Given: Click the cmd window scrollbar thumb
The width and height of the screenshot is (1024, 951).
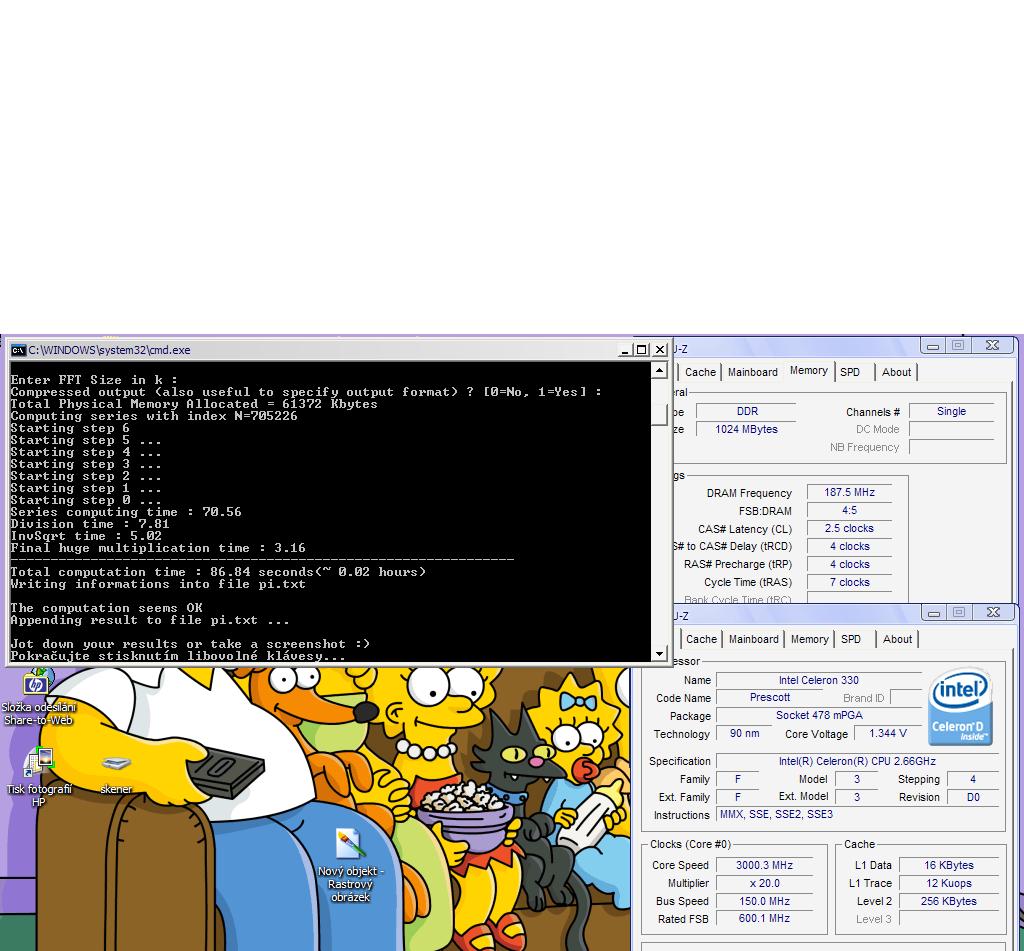Looking at the screenshot, I should tap(659, 414).
